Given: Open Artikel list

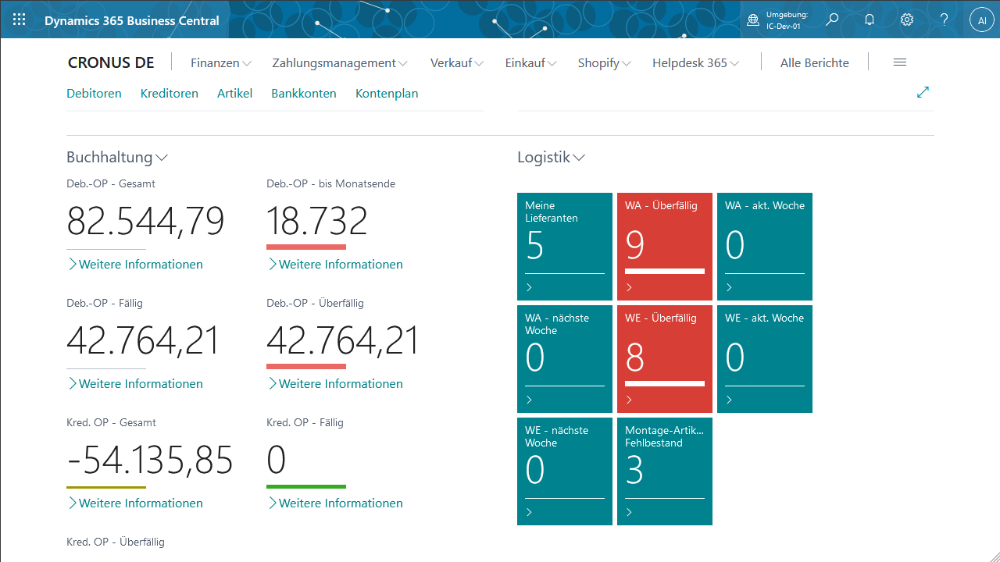Looking at the screenshot, I should click(x=235, y=93).
